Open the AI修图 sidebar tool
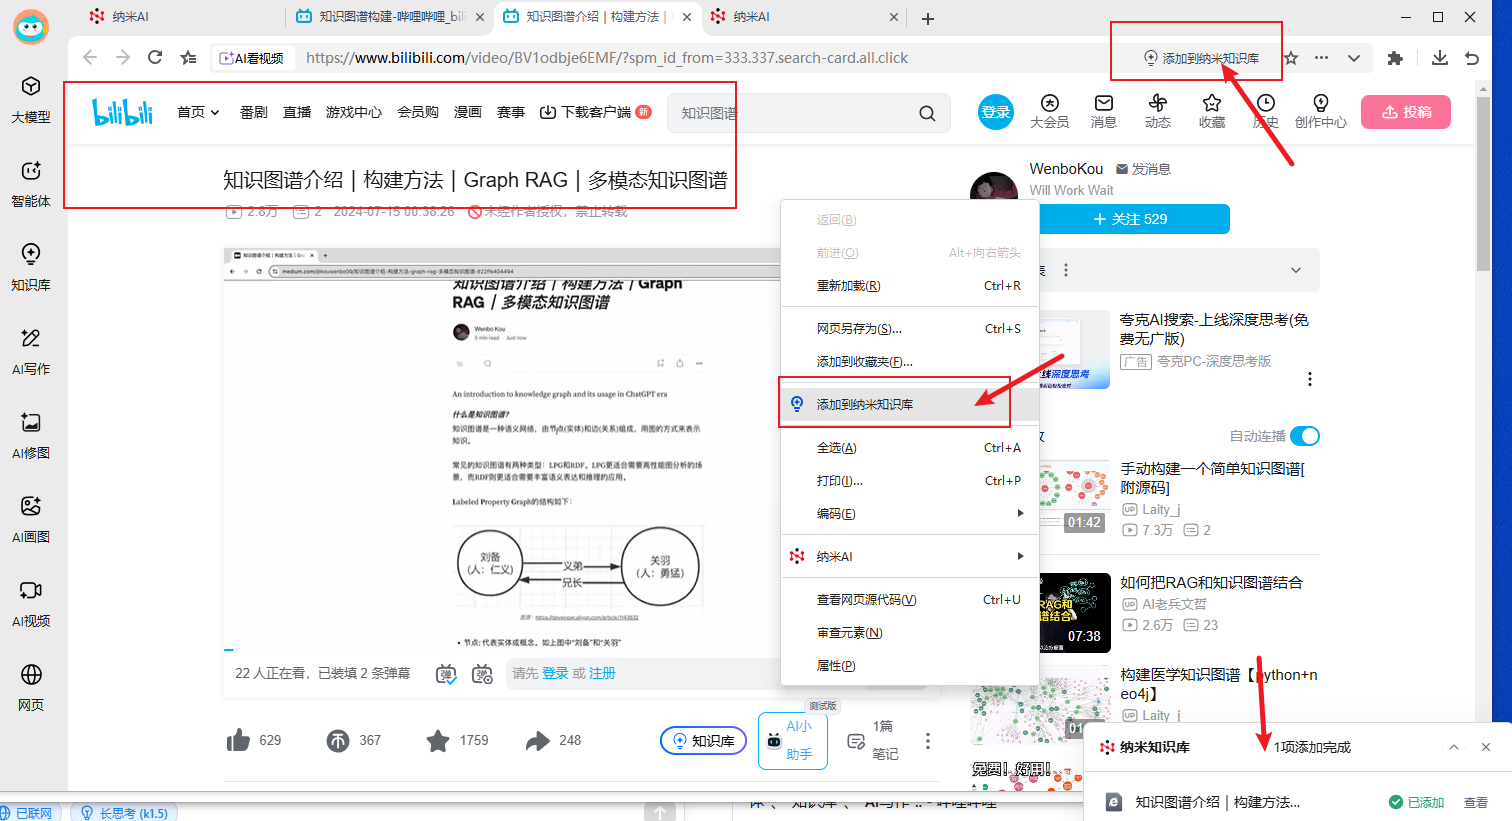This screenshot has height=821, width=1512. tap(31, 436)
